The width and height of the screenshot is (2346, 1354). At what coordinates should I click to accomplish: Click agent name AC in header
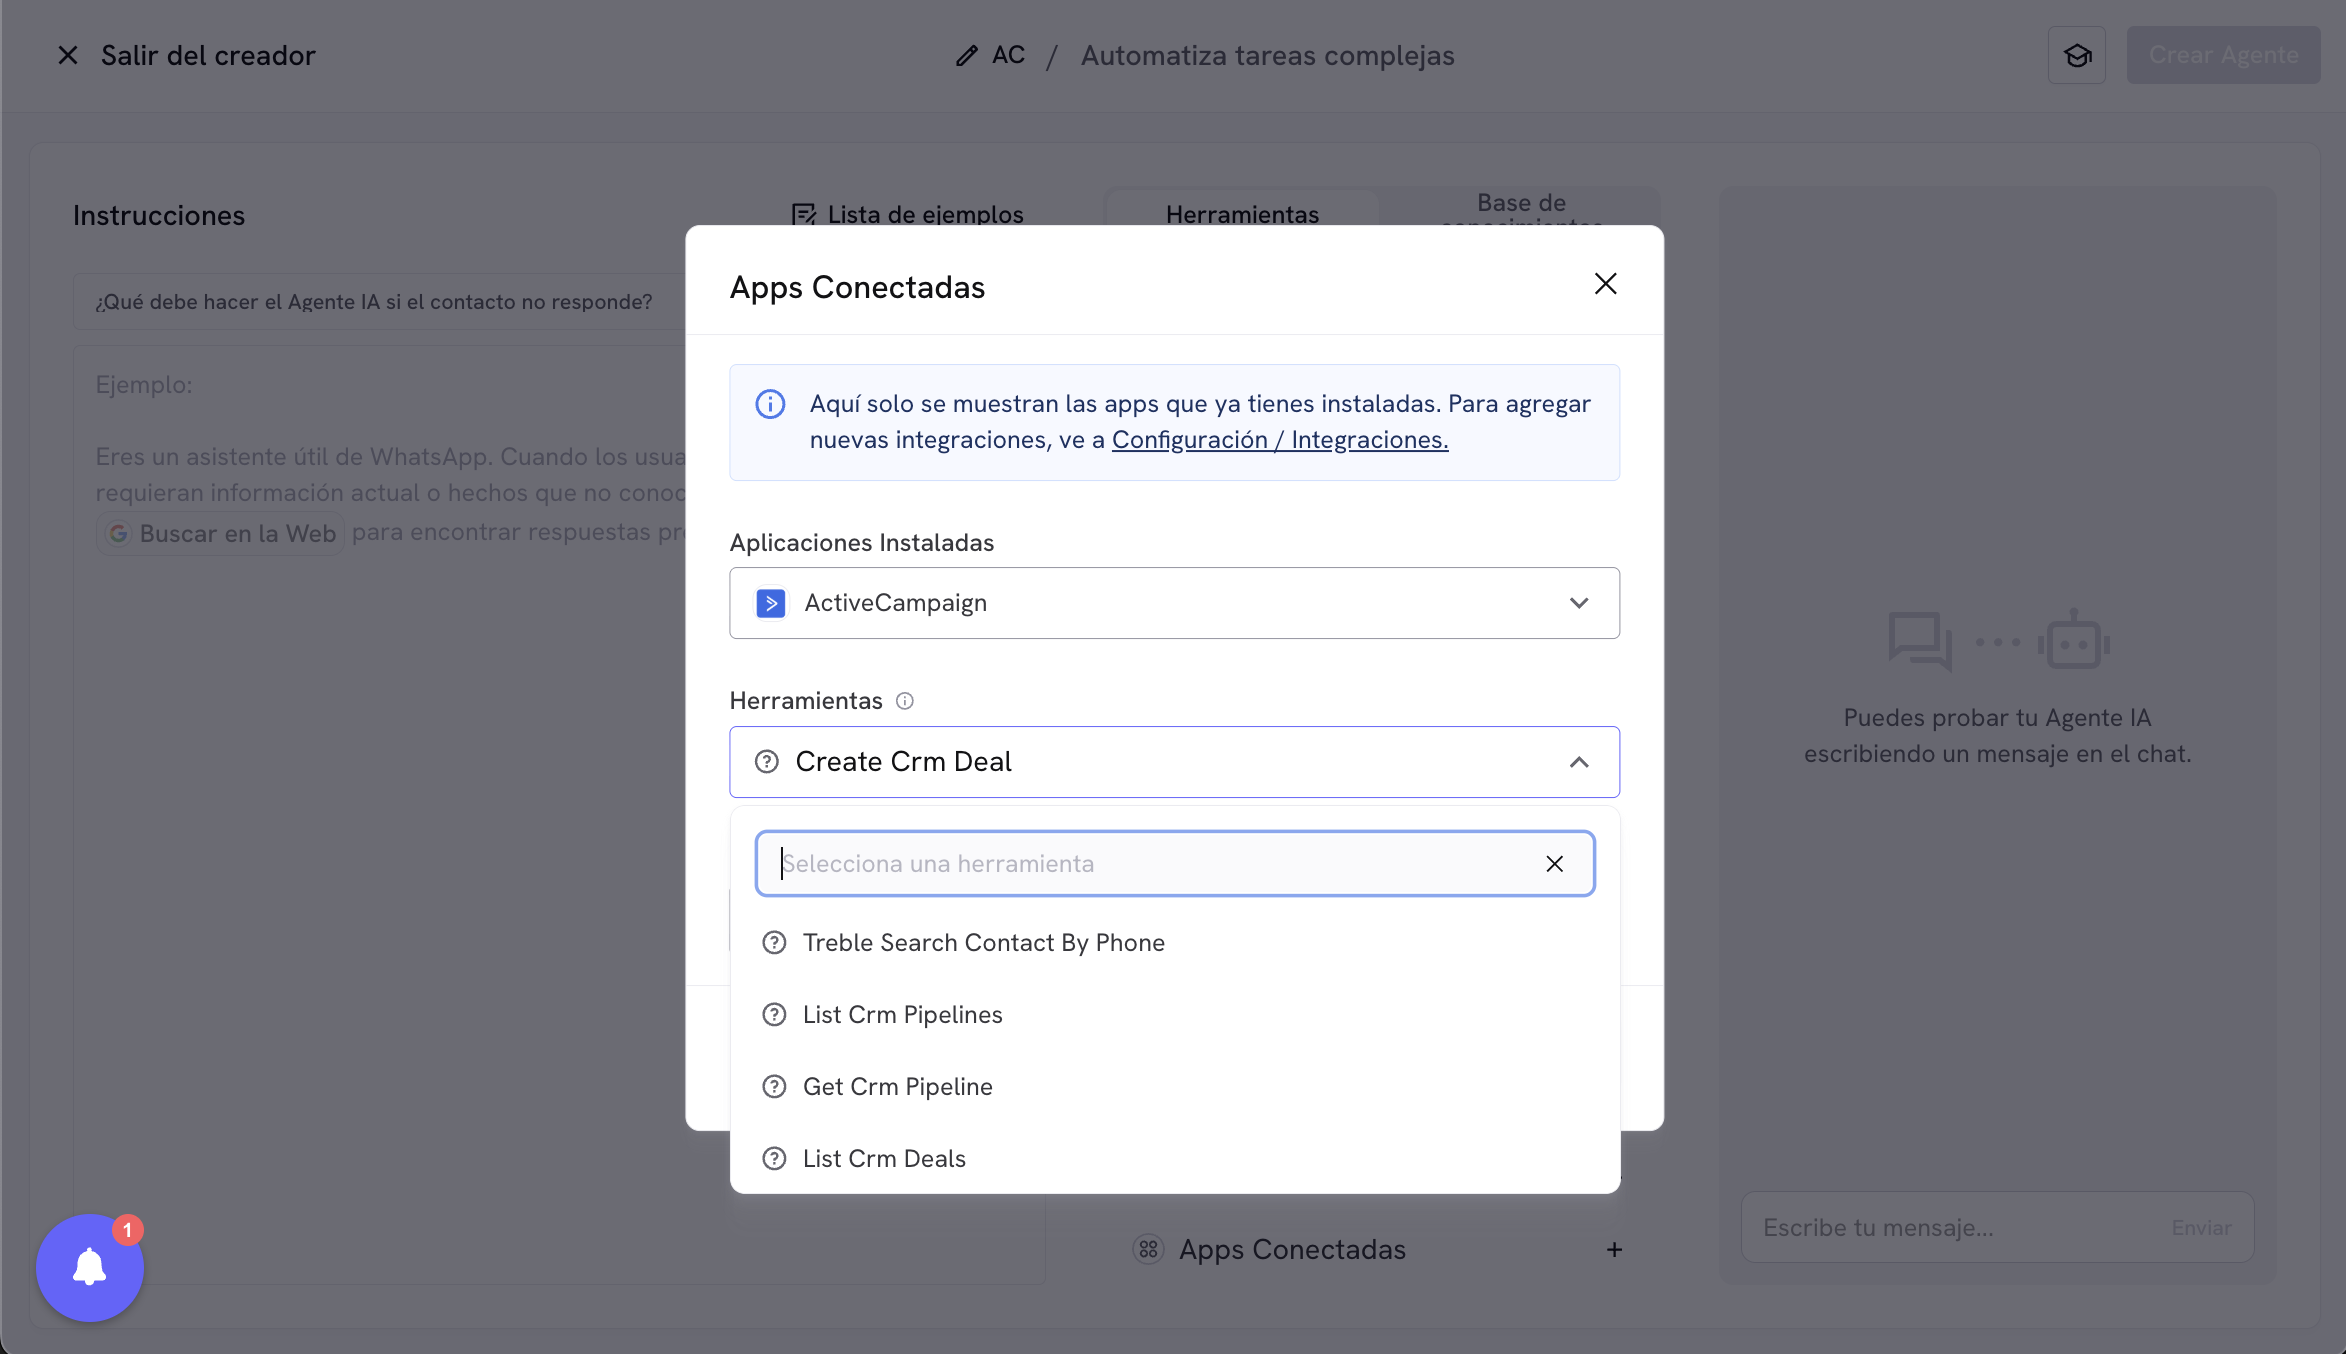pos(1008,55)
